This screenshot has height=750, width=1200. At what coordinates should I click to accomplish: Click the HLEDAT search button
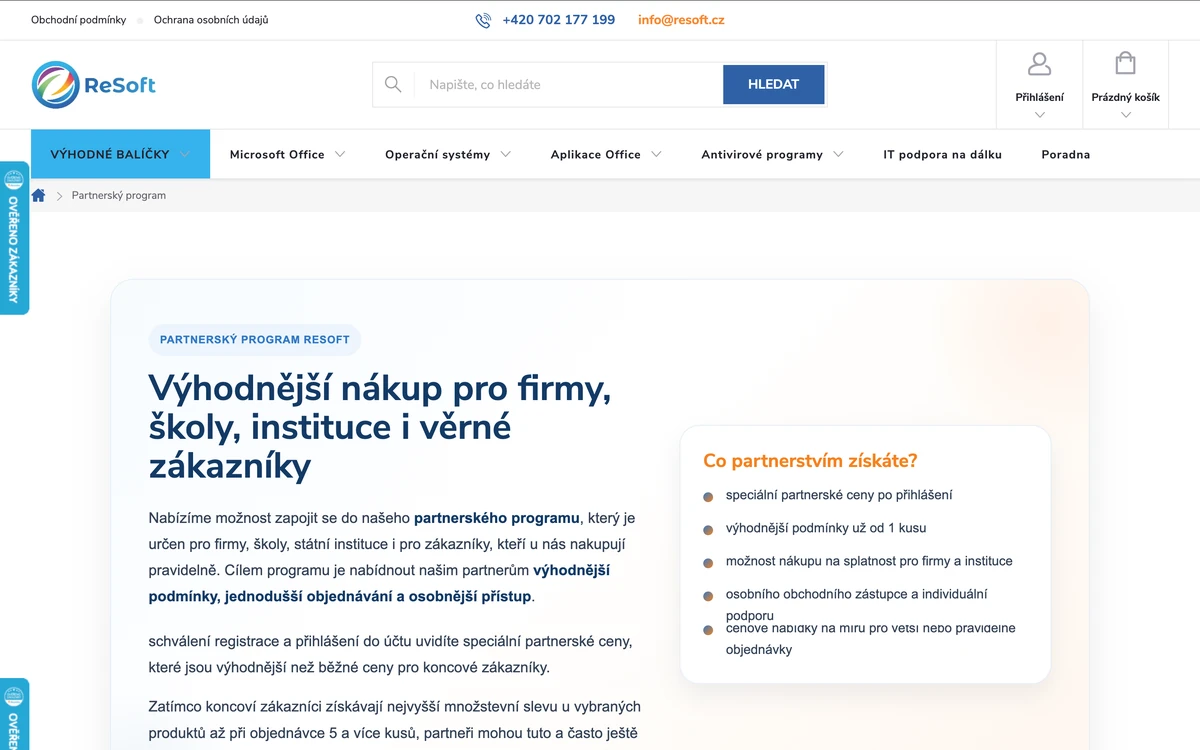(x=774, y=85)
